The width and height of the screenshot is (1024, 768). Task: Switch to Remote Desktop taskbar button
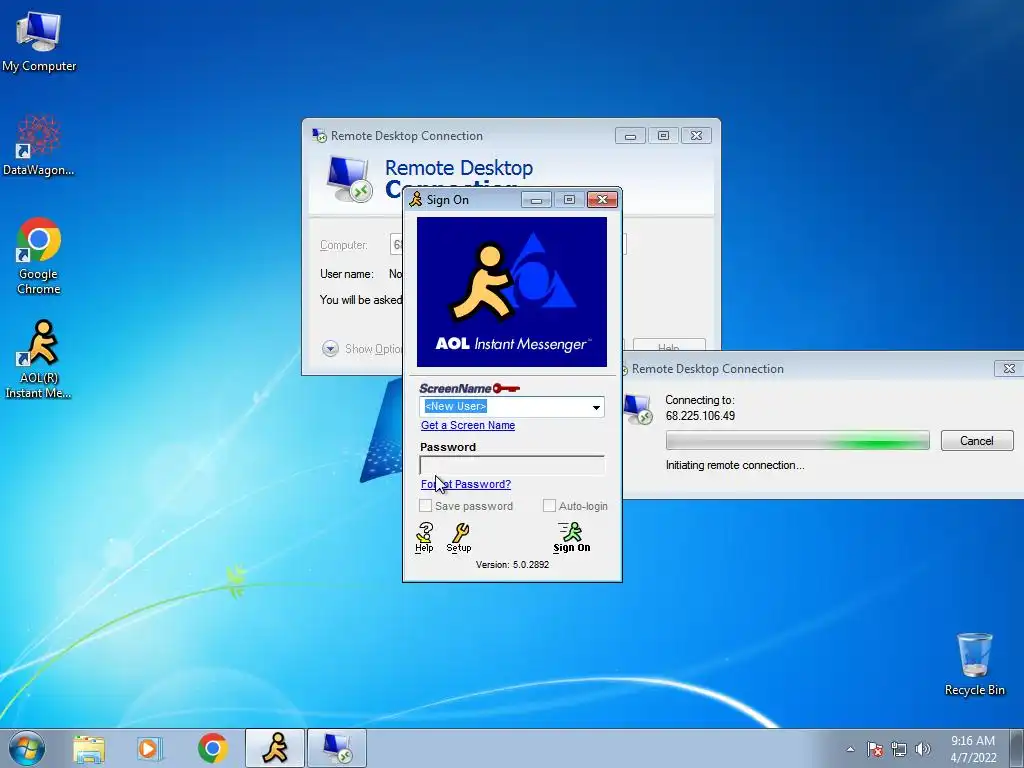pyautogui.click(x=337, y=748)
